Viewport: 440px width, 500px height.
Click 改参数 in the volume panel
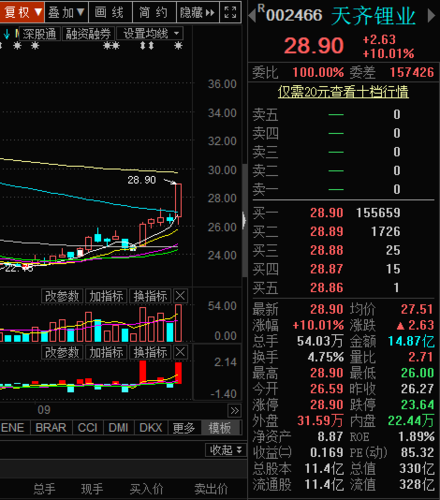click(x=62, y=296)
